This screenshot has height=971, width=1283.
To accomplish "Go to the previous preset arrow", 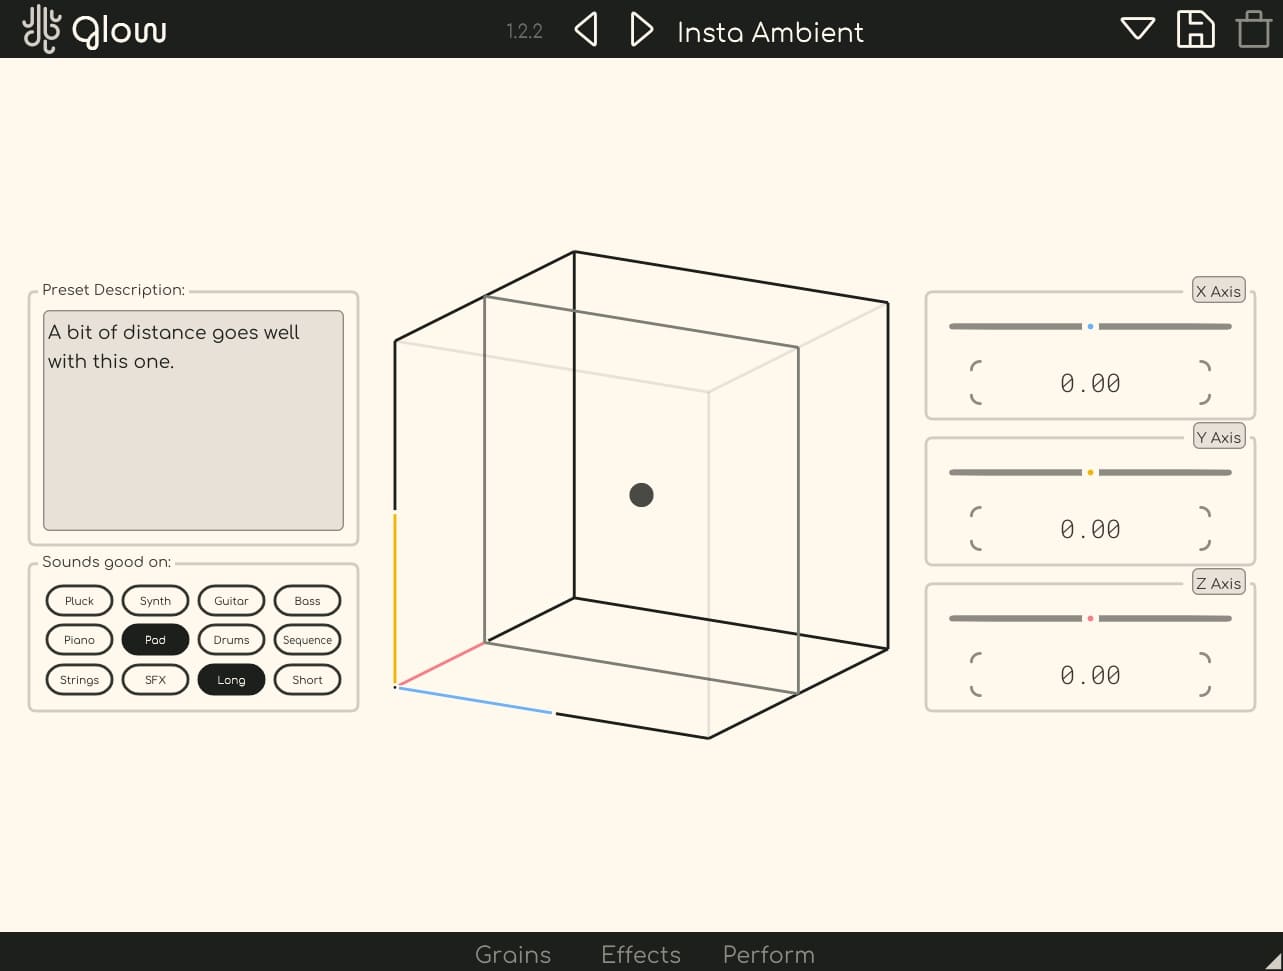I will 585,30.
